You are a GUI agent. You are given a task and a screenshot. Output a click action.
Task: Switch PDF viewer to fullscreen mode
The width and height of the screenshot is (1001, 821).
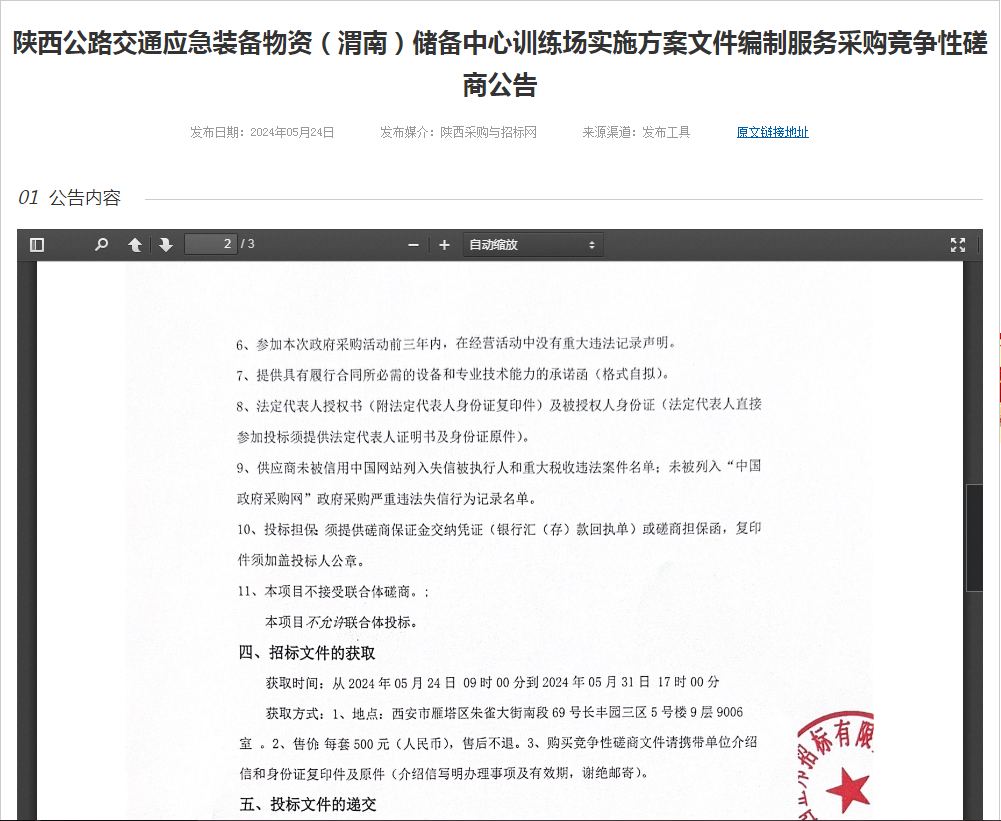pyautogui.click(x=958, y=245)
